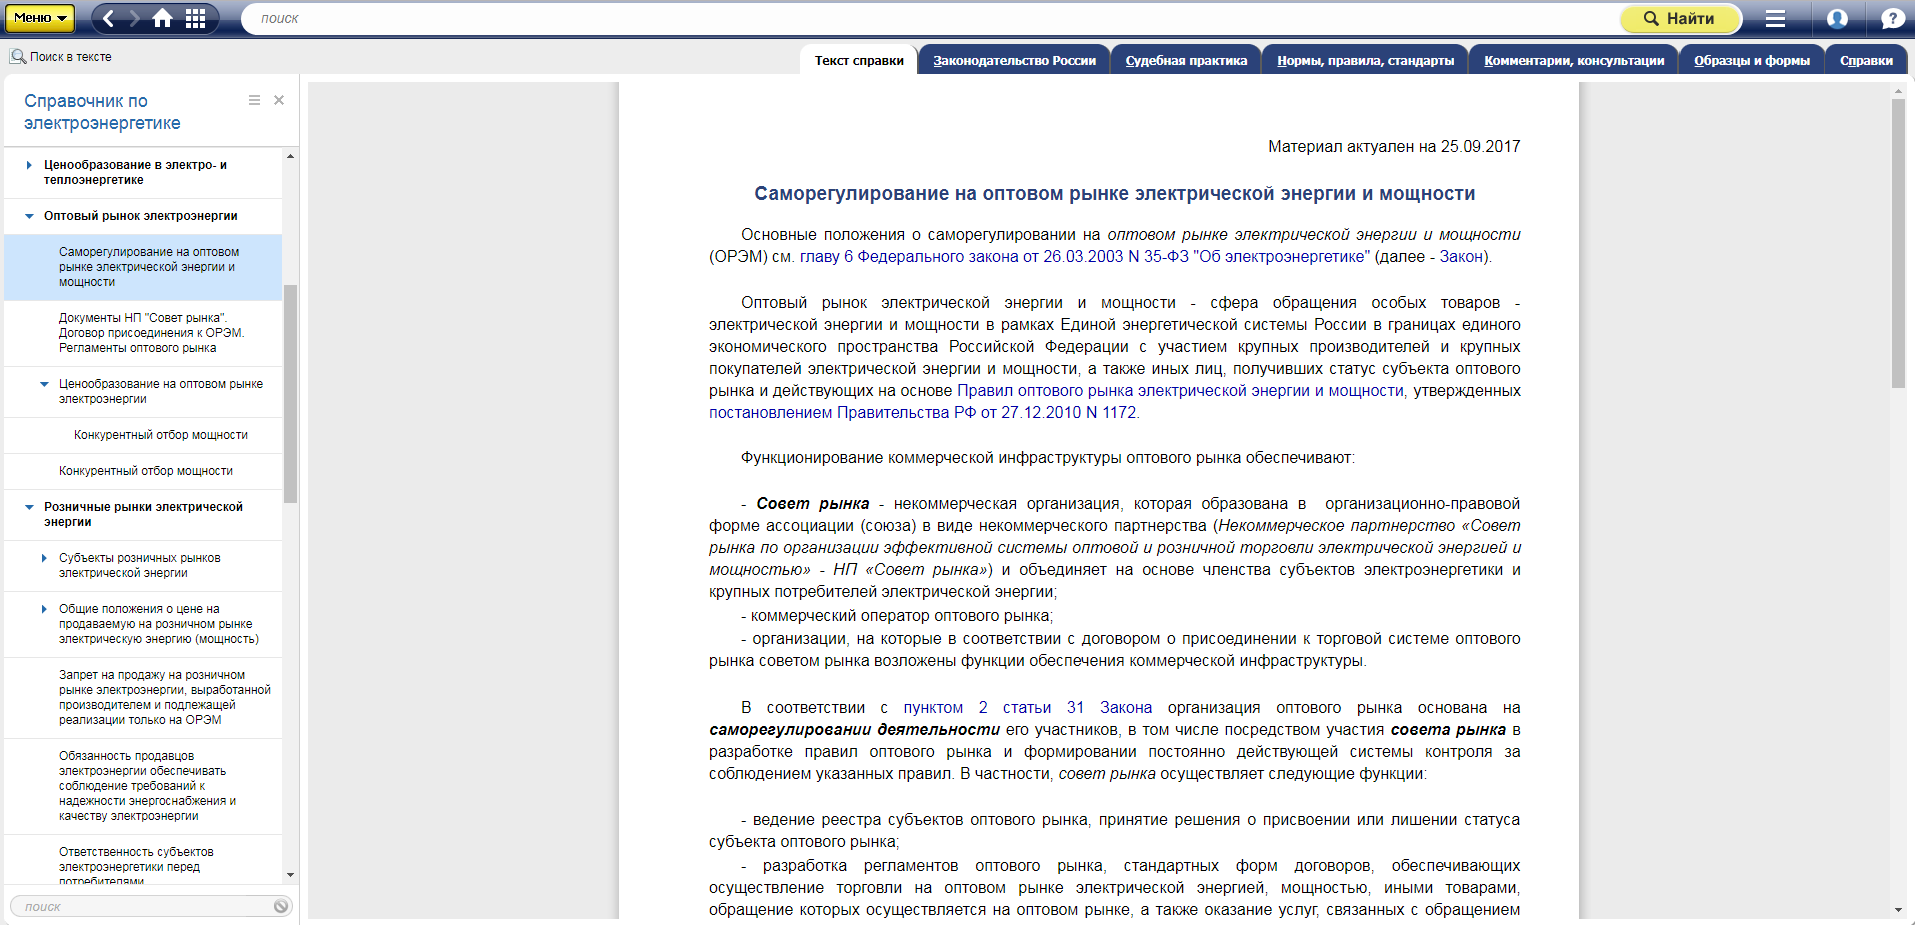Open link пунктом 2 статьи 31 Закона
This screenshot has width=1915, height=925.
[1027, 708]
